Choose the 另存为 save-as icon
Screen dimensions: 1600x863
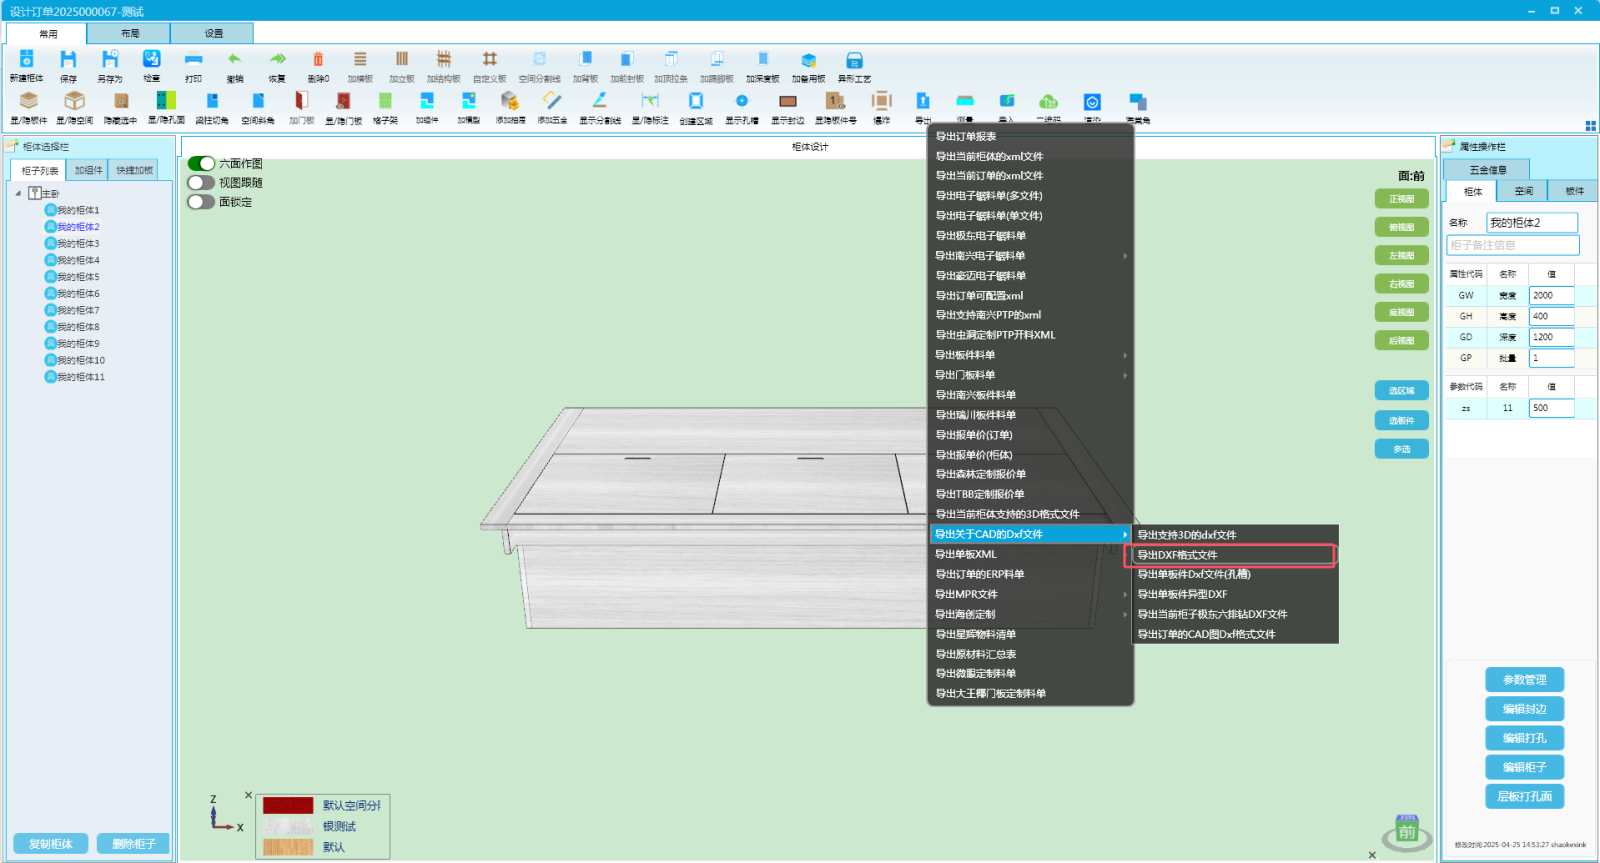tap(110, 60)
